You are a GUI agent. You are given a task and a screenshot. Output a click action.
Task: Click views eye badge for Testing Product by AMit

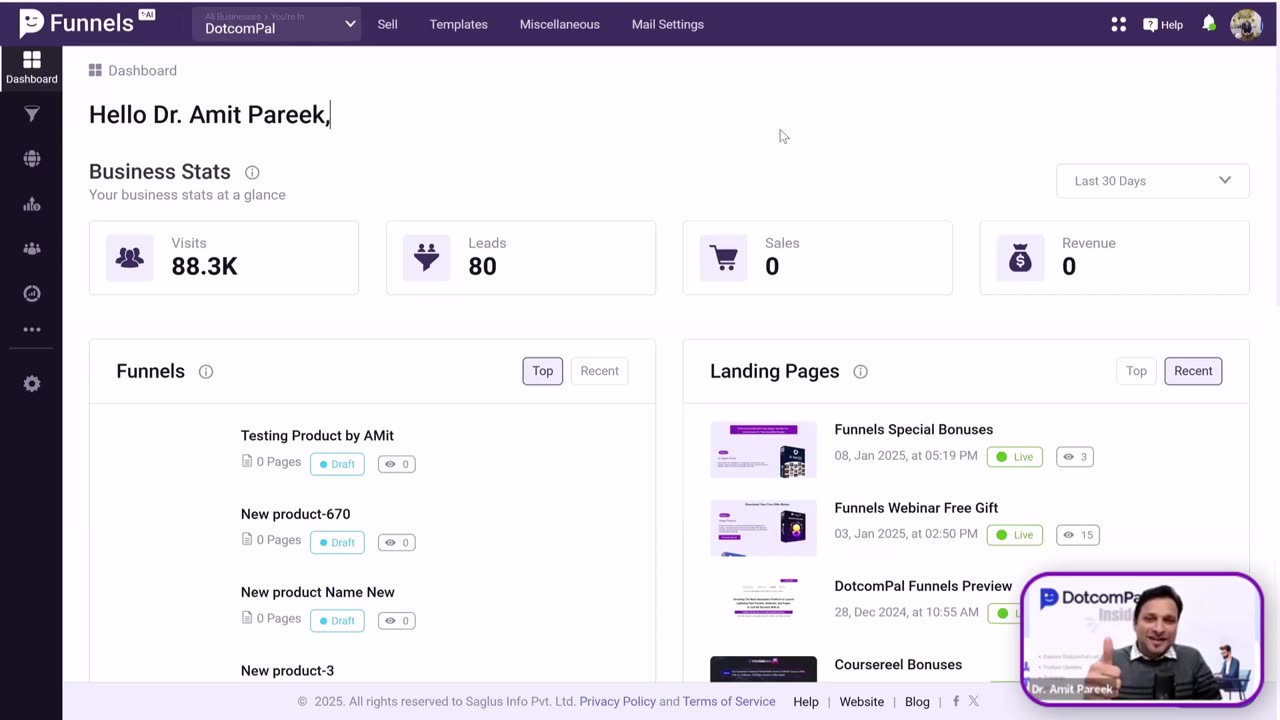pyautogui.click(x=396, y=464)
